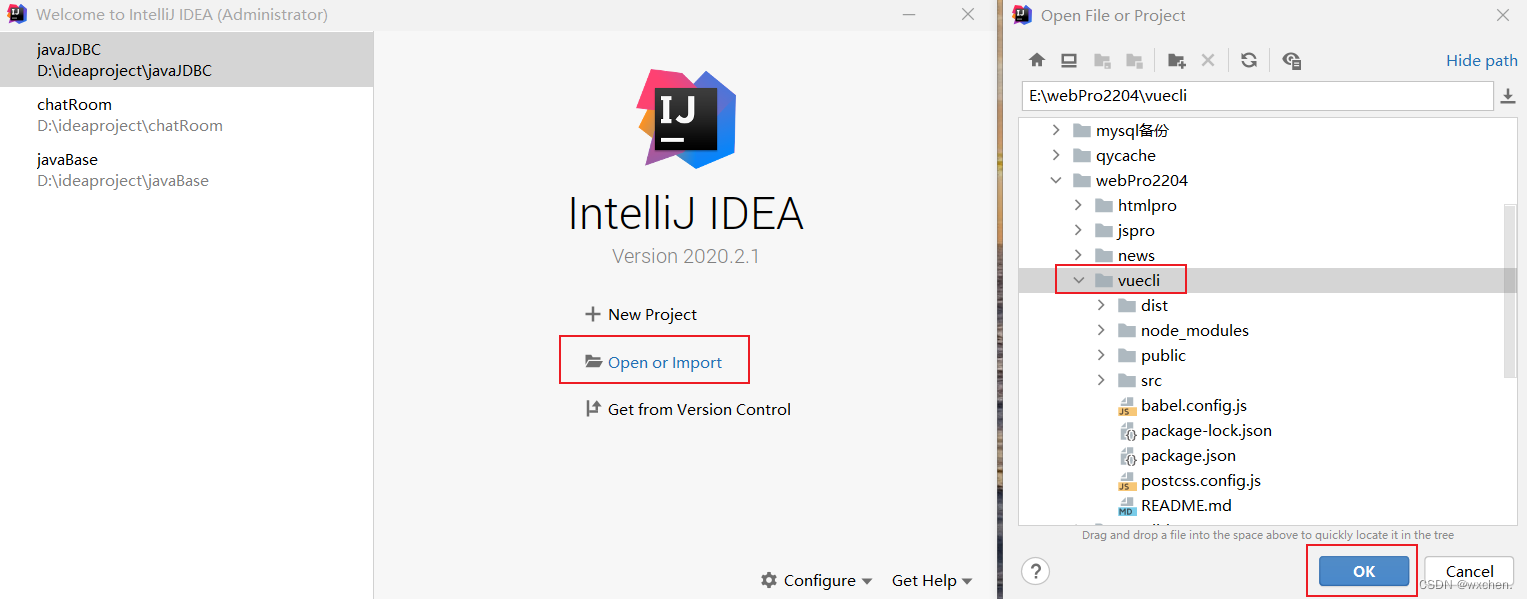Expand the news folder

(1078, 255)
